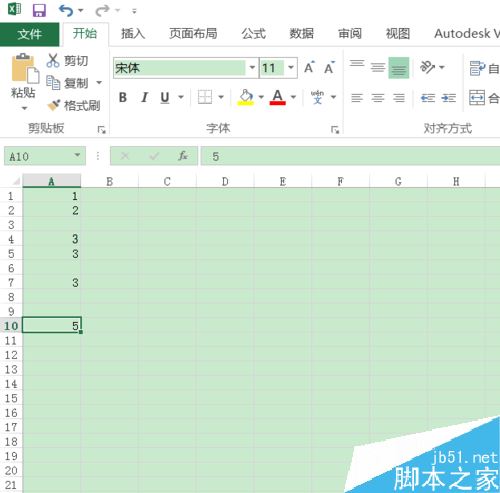Screen dimensions: 500x493
Task: Click the confirm checkmark in formula bar
Action: [x=154, y=156]
